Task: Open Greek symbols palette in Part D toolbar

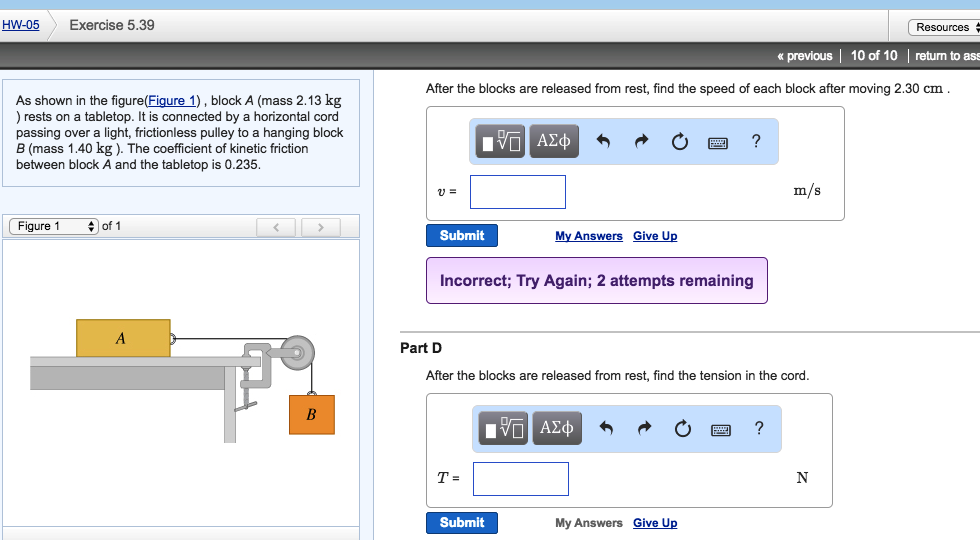Action: pyautogui.click(x=557, y=428)
